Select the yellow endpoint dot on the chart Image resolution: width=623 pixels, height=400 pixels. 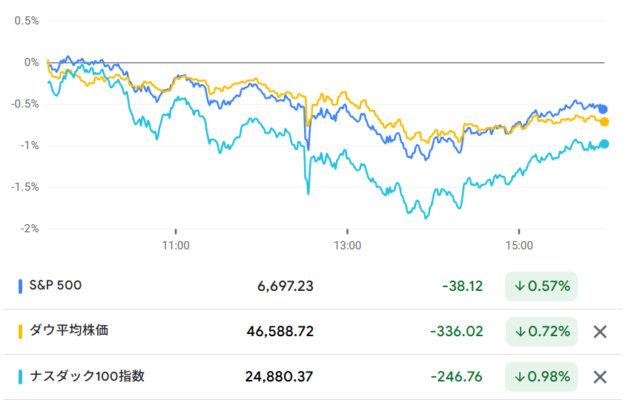605,121
